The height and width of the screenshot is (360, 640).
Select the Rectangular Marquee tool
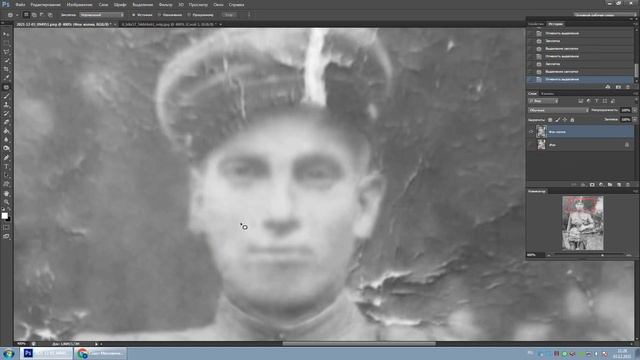[x=6, y=43]
